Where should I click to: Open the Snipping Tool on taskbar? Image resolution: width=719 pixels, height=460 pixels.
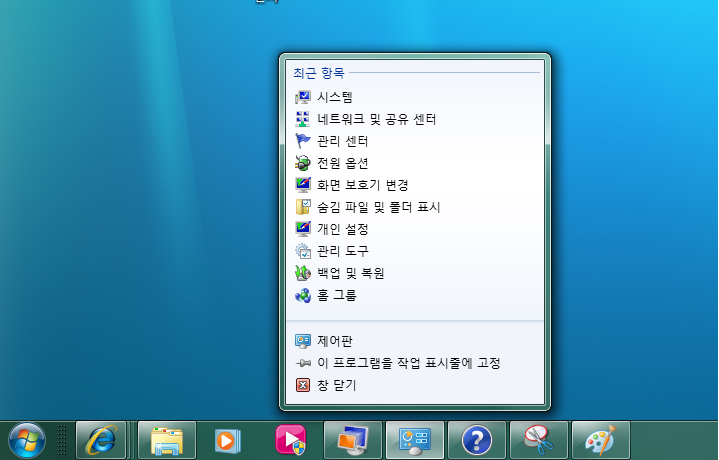(539, 440)
